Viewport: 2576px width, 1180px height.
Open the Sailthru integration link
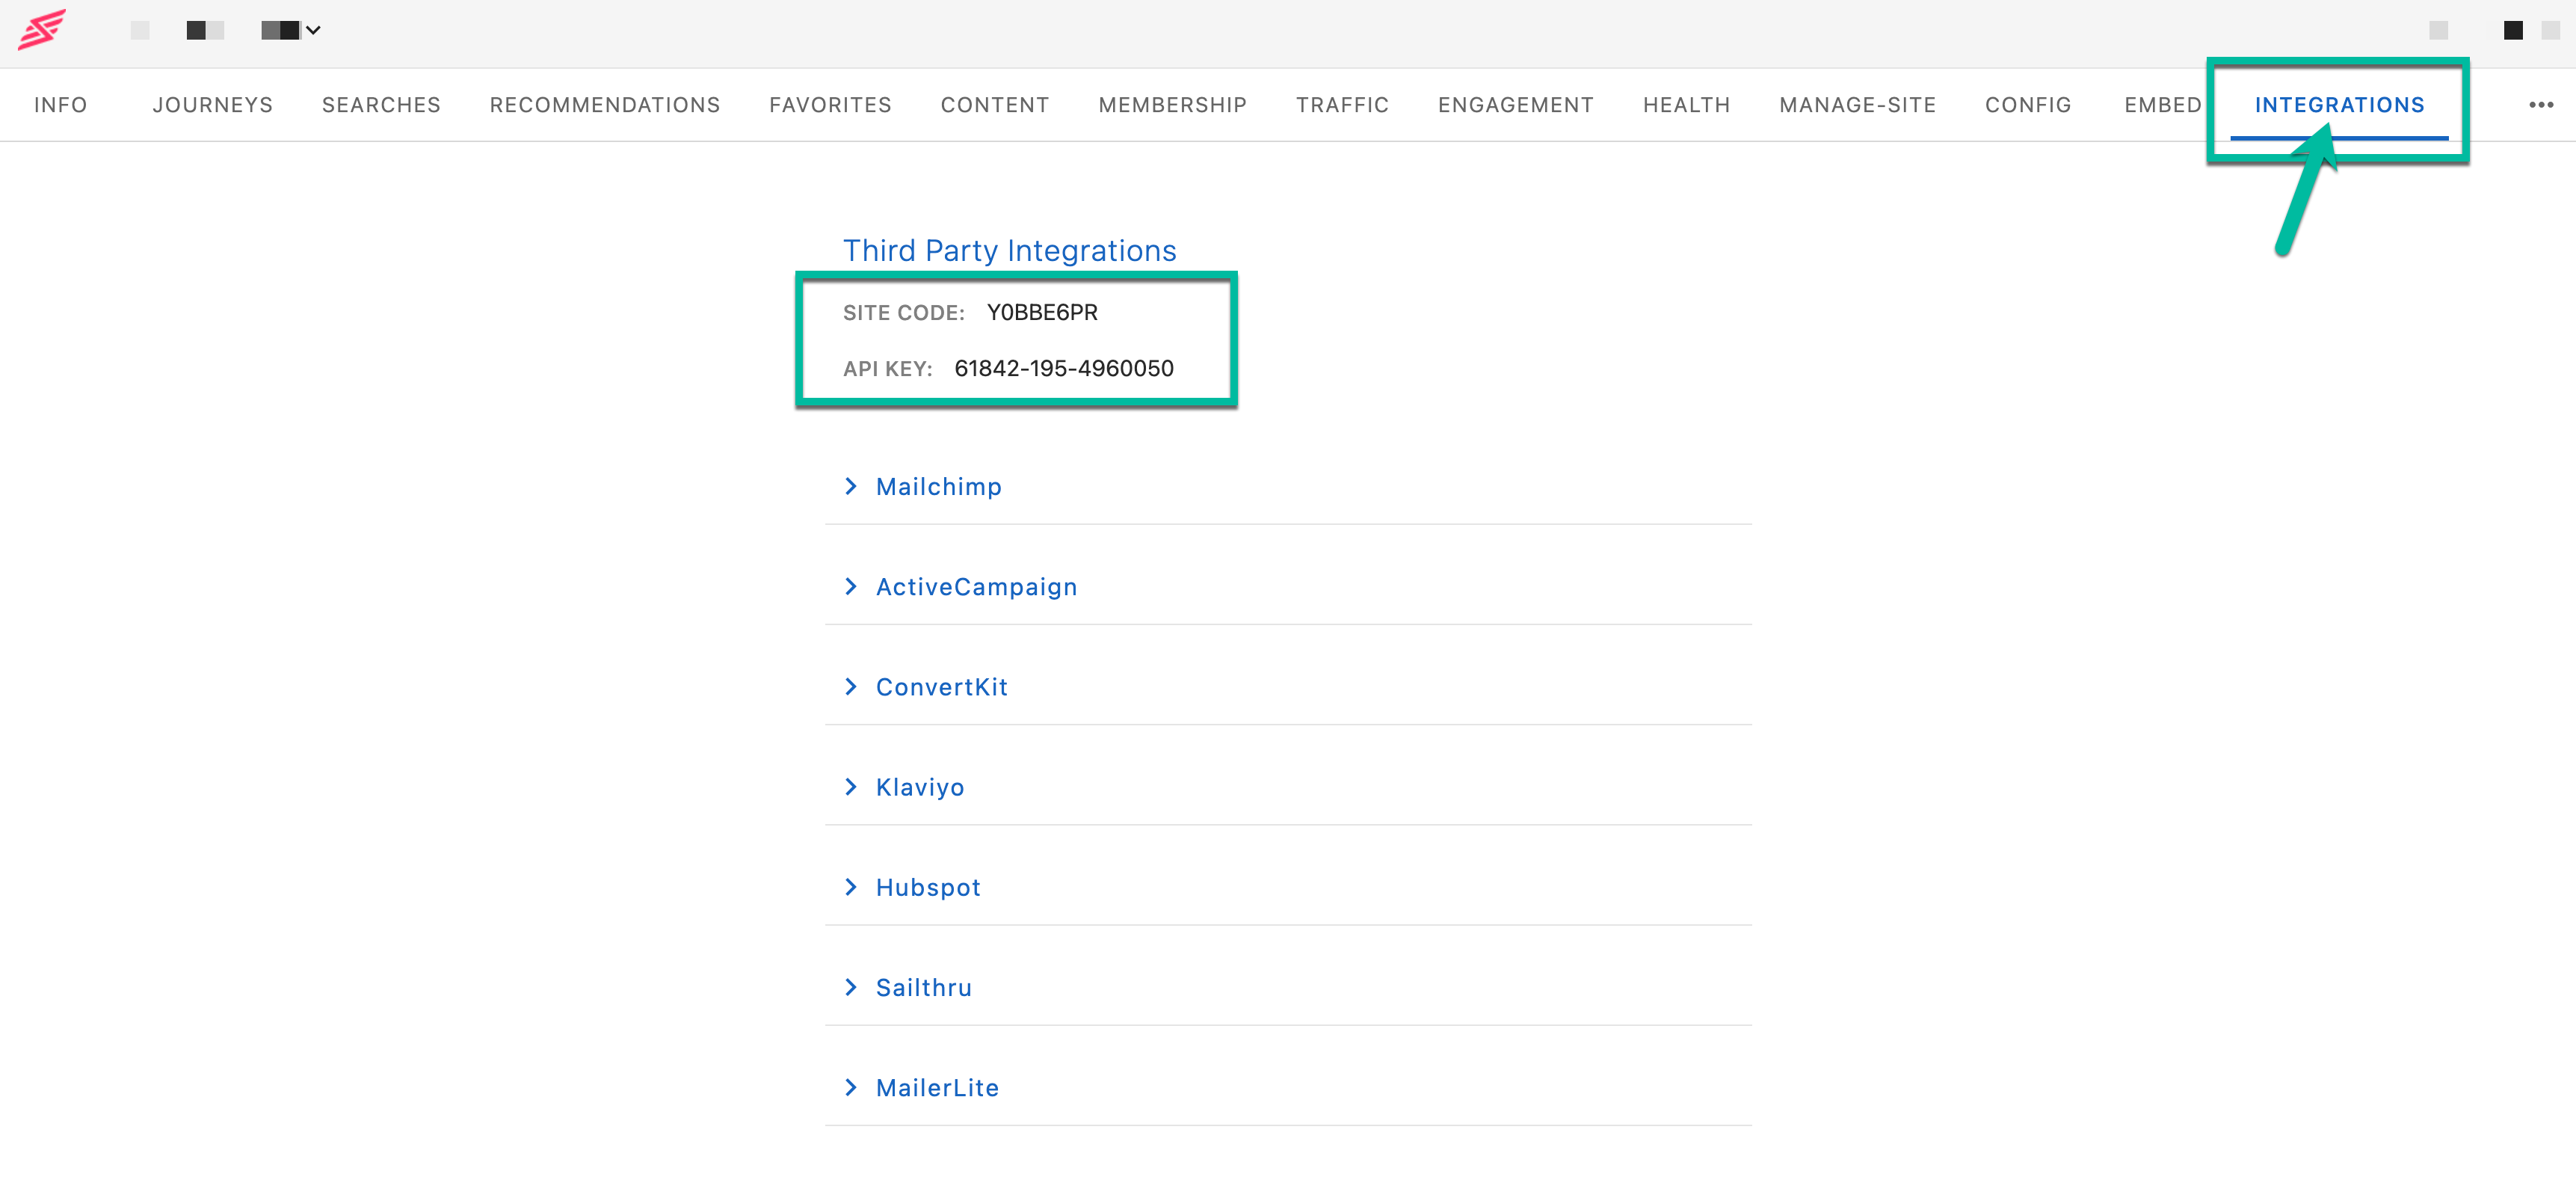click(923, 988)
